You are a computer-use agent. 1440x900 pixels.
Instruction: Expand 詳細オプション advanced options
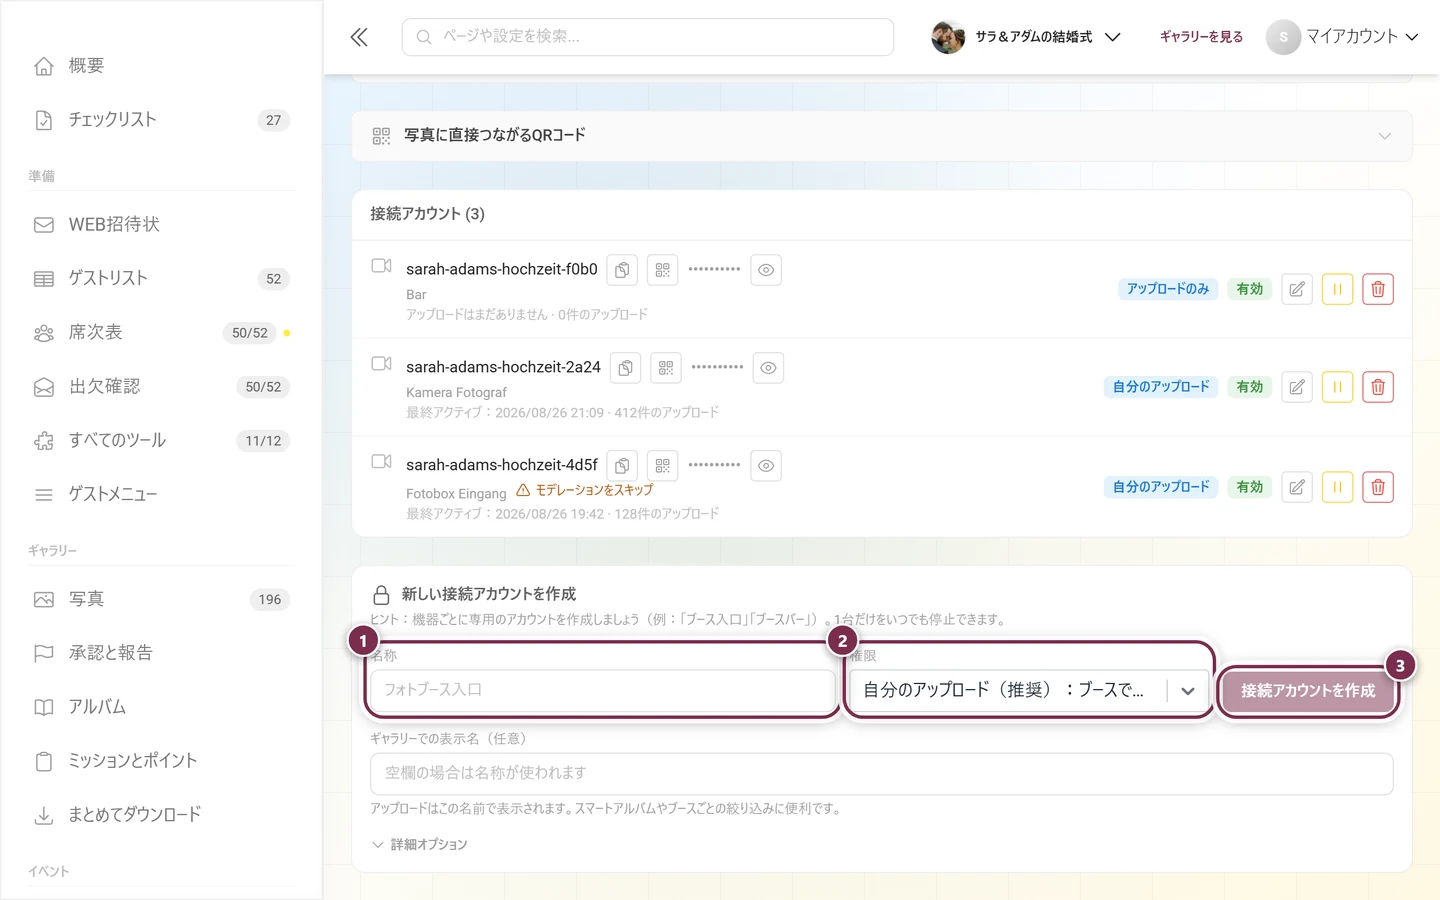point(420,845)
